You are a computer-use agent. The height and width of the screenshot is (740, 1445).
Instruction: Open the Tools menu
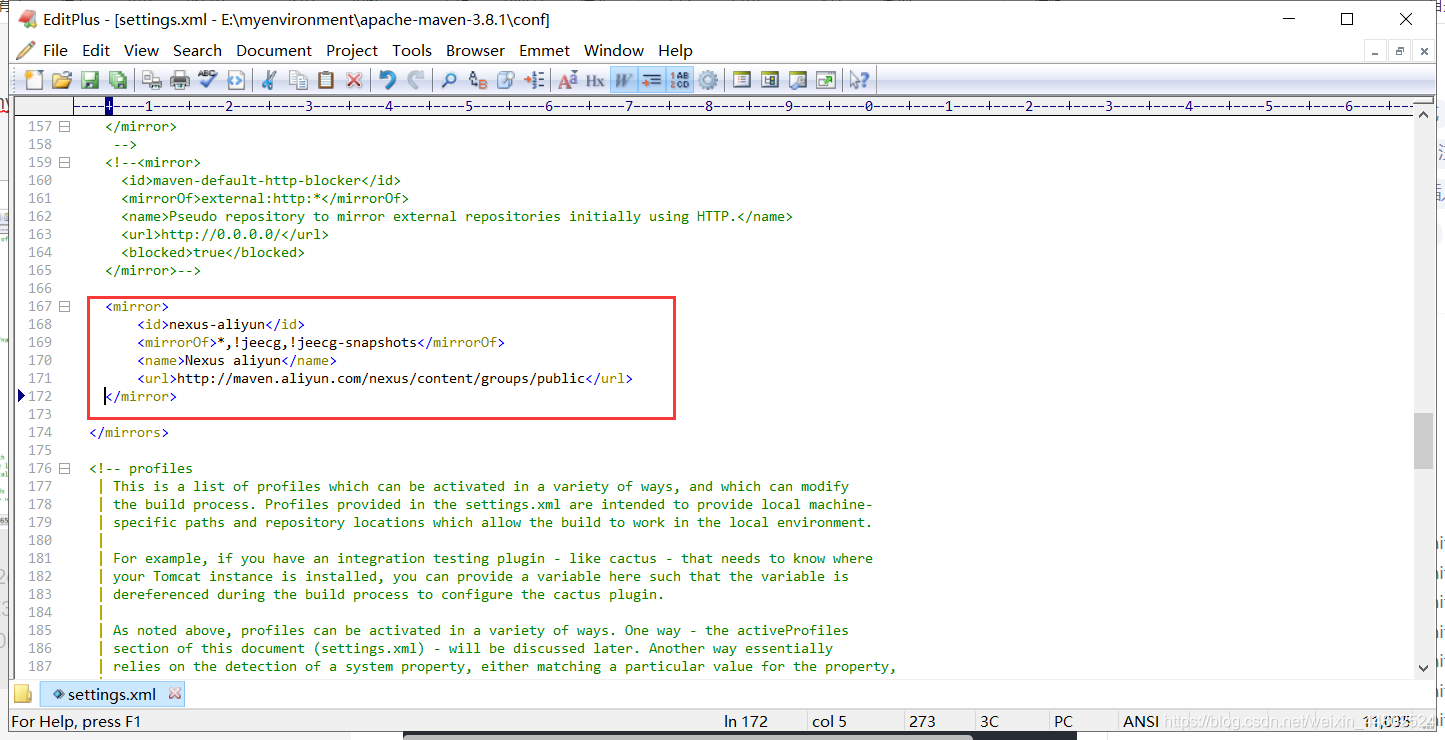(x=412, y=50)
